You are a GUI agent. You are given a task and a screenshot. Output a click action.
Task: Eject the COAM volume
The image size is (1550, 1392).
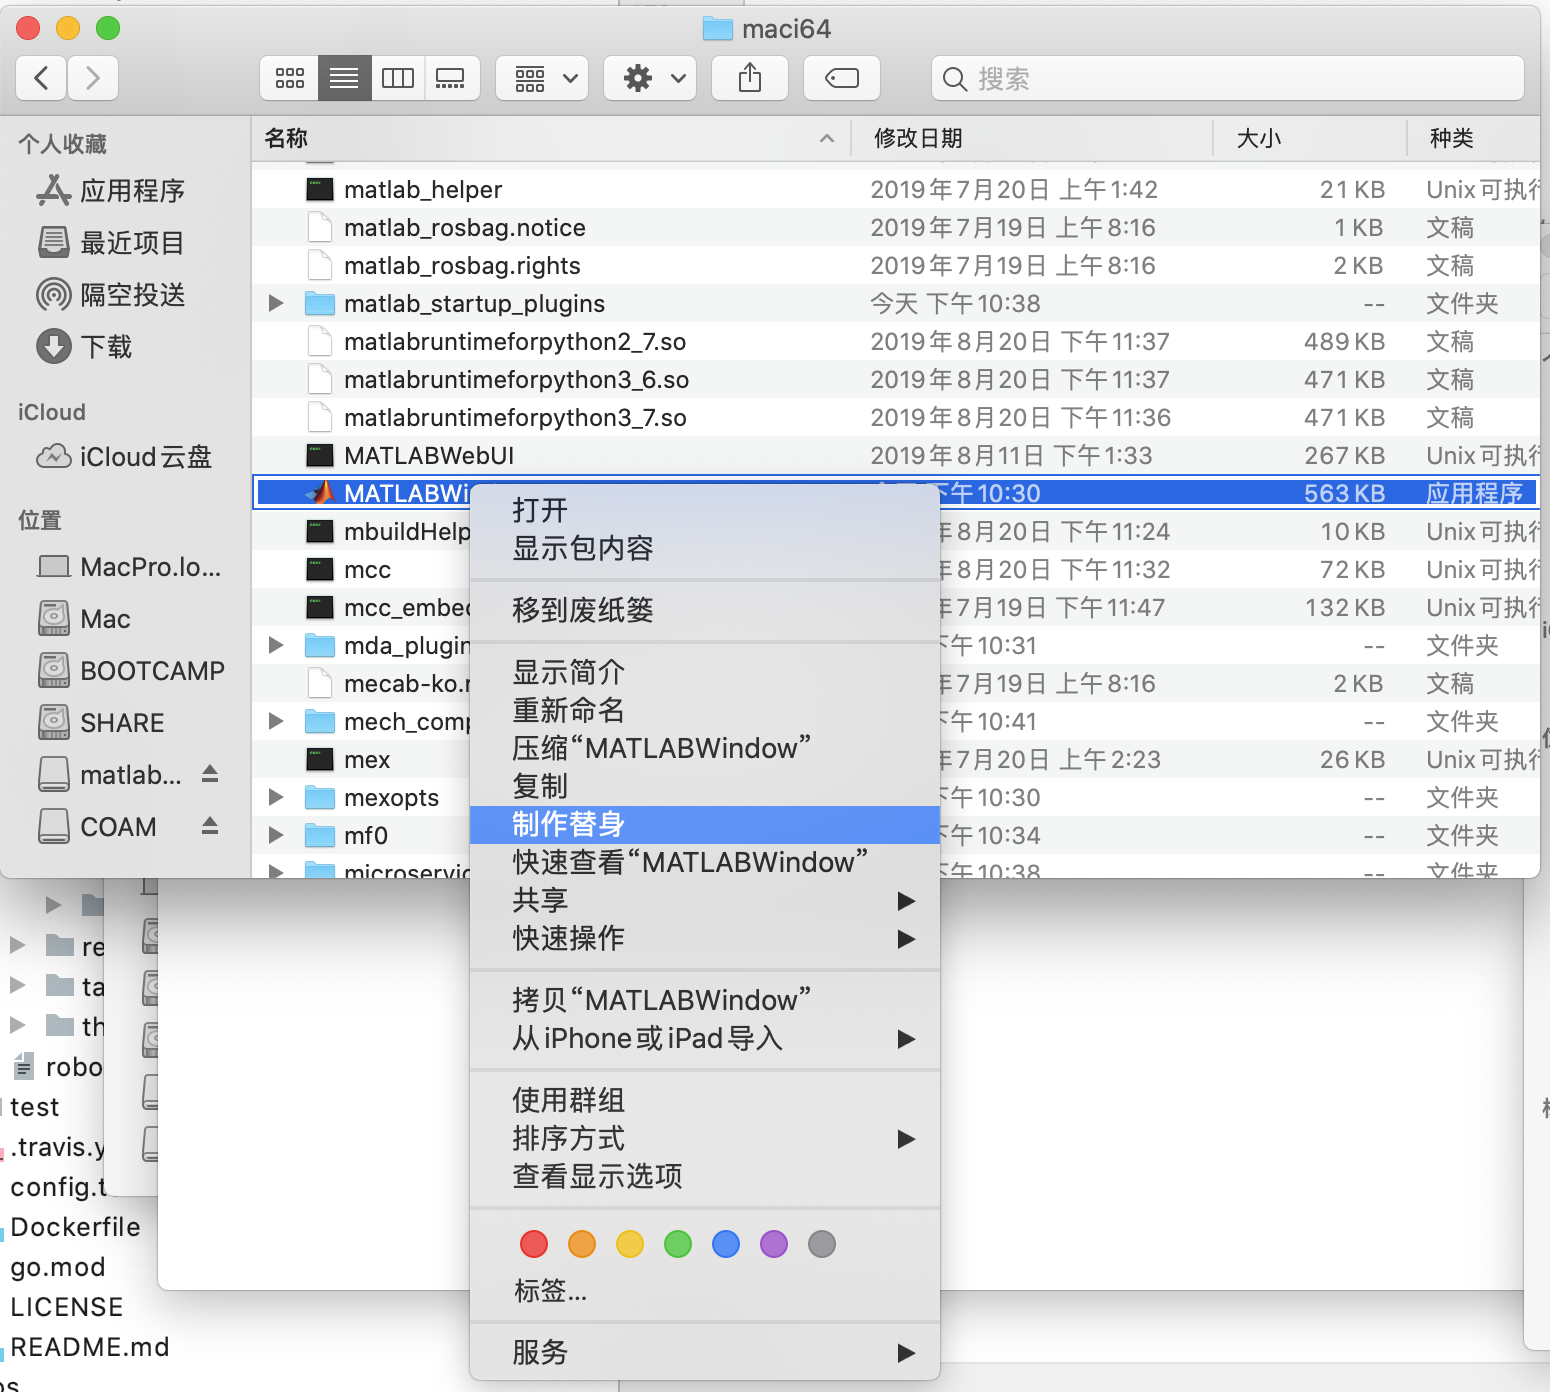point(210,826)
